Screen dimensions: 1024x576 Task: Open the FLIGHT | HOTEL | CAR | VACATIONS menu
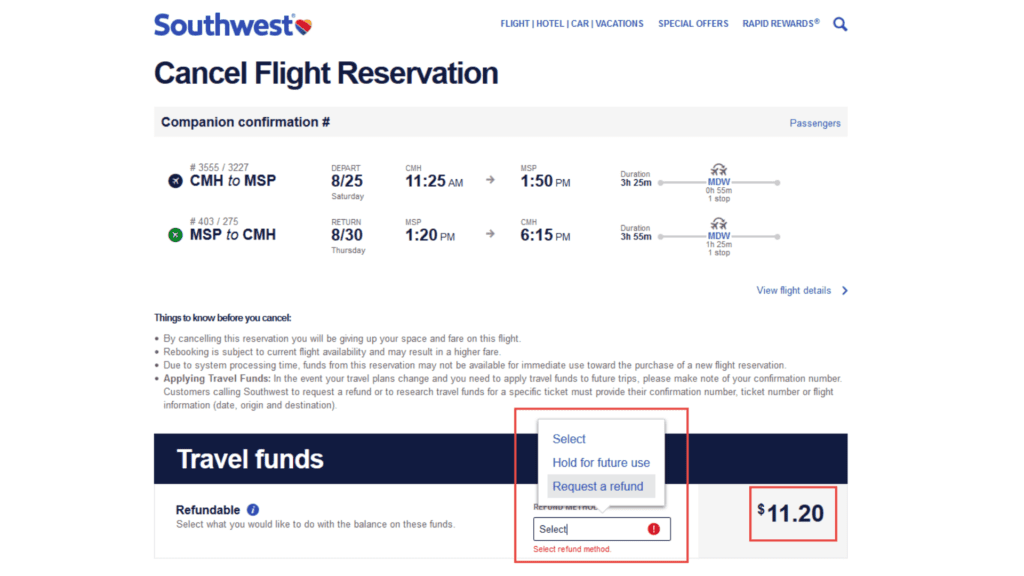[572, 24]
